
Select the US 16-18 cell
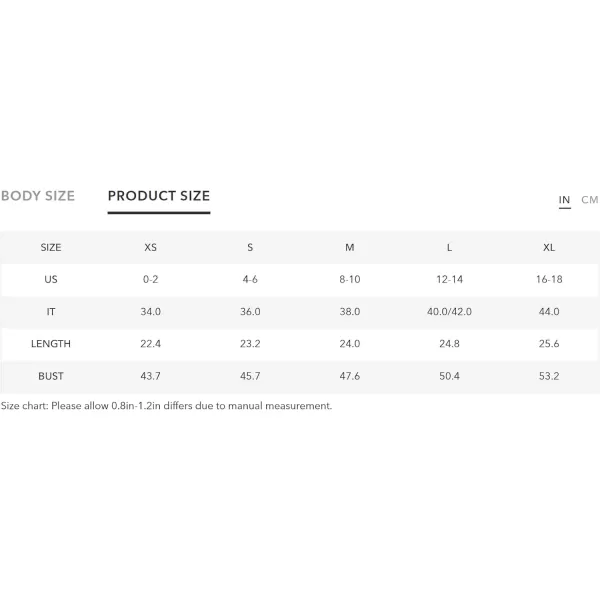549,279
